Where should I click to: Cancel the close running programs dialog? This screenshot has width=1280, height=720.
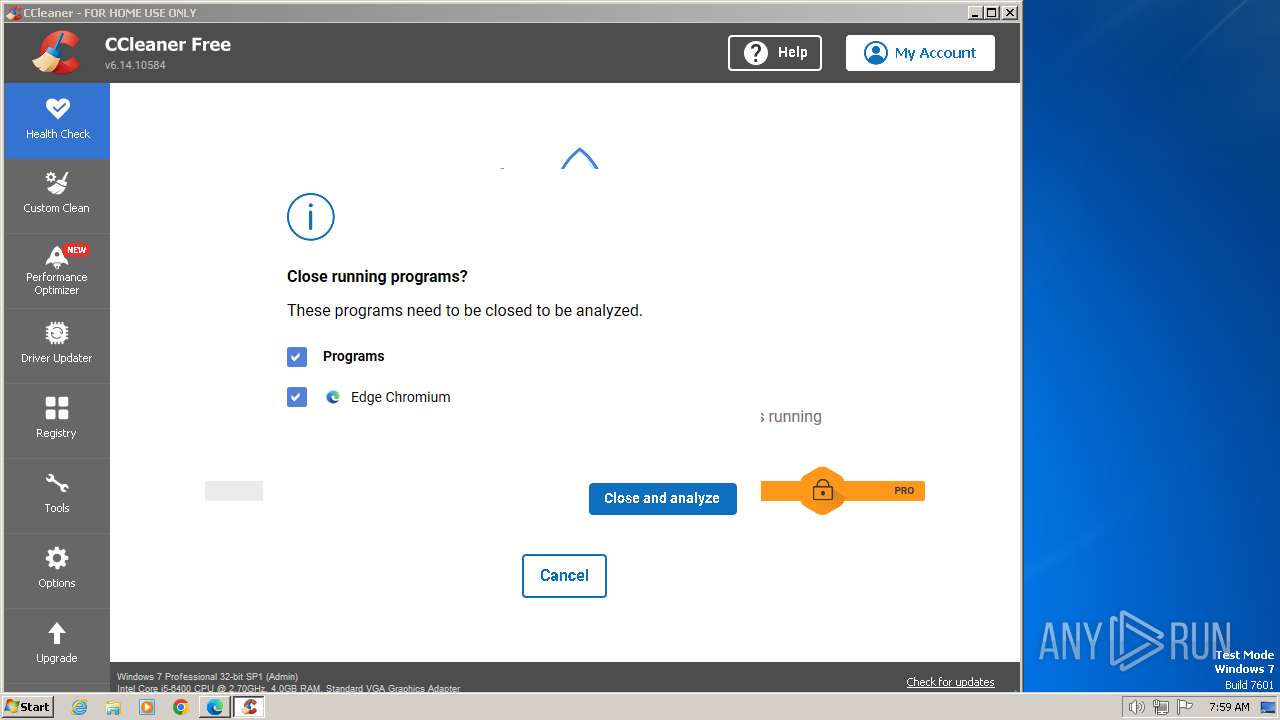(564, 576)
